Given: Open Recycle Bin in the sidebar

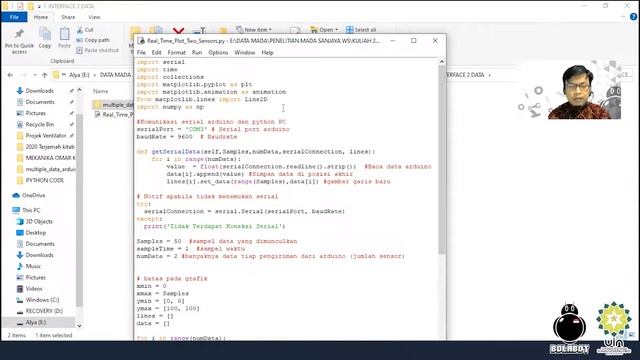Looking at the screenshot, I should (x=40, y=124).
